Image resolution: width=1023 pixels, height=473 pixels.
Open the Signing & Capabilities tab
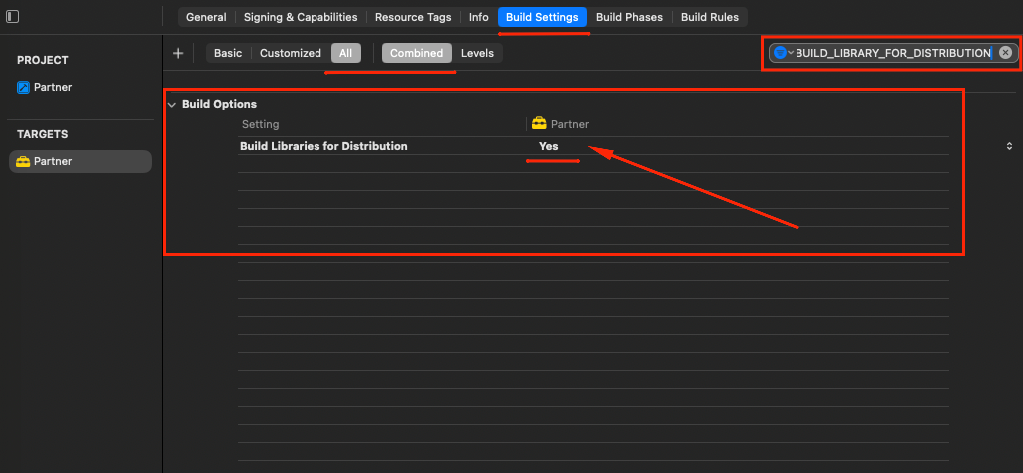[x=301, y=17]
